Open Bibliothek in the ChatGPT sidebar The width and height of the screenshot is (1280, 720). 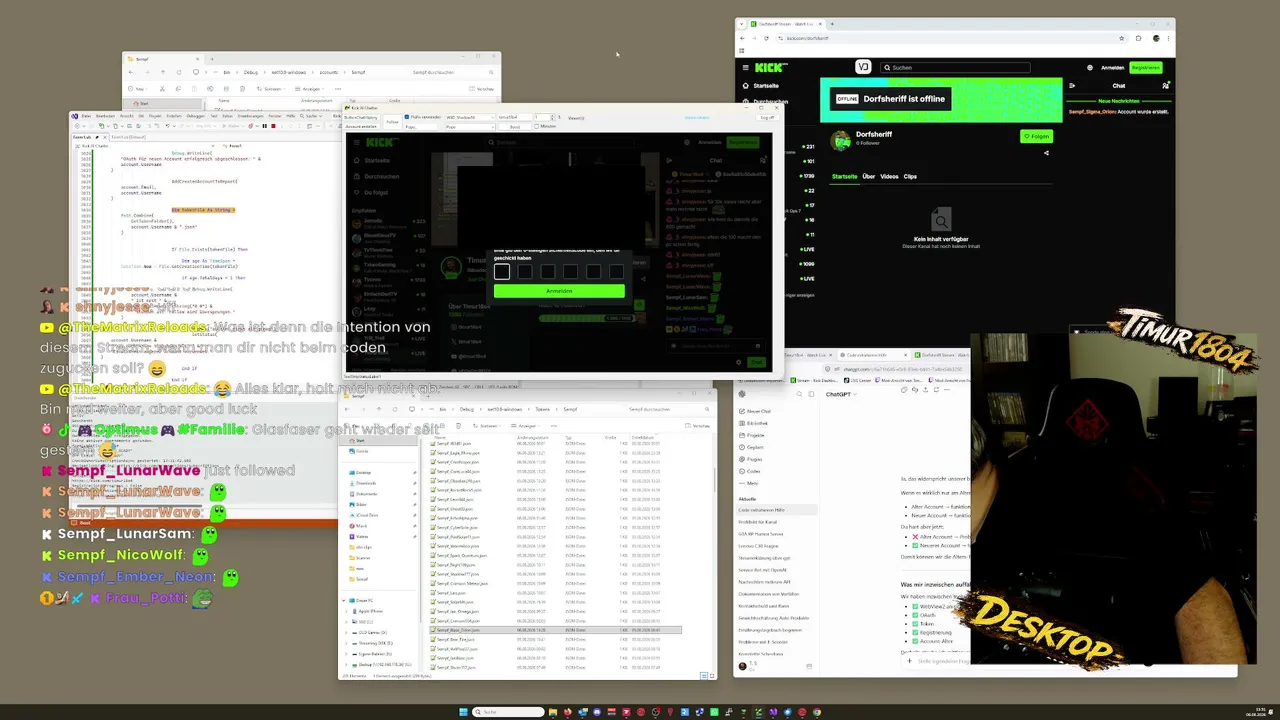pos(759,423)
